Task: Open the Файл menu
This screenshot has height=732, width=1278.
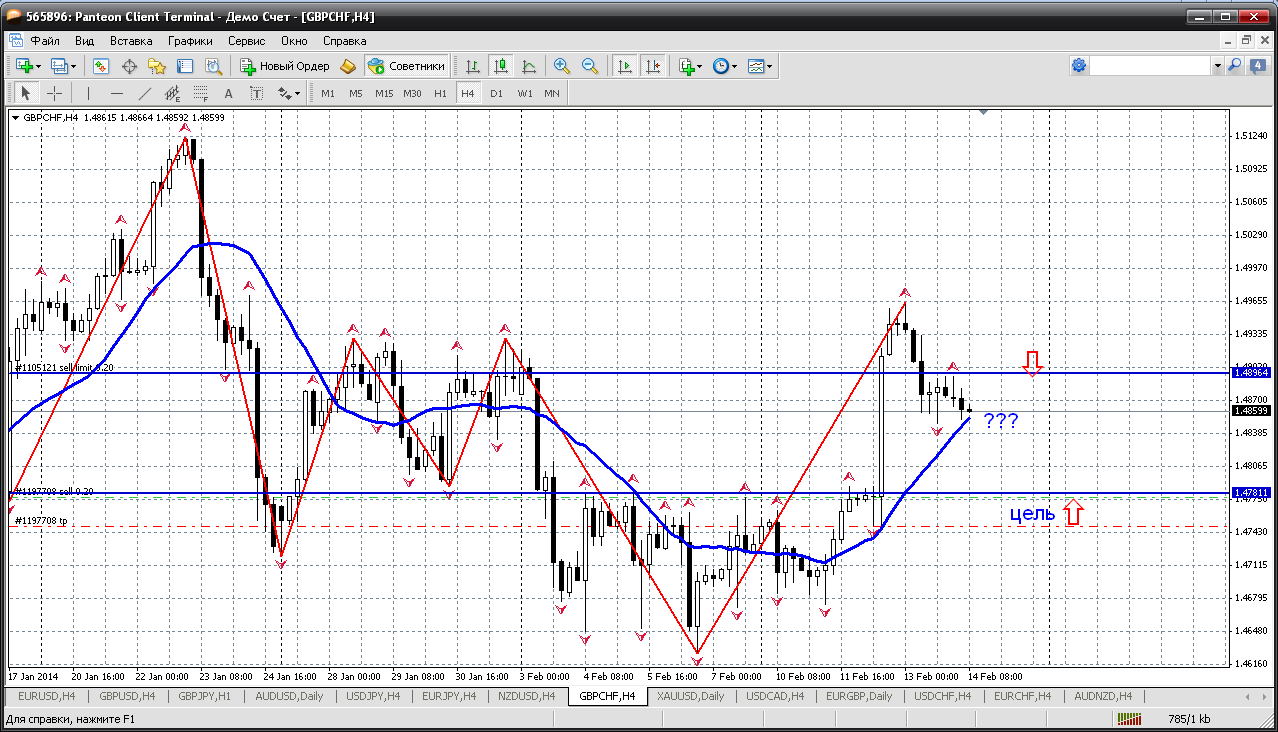Action: coord(45,41)
